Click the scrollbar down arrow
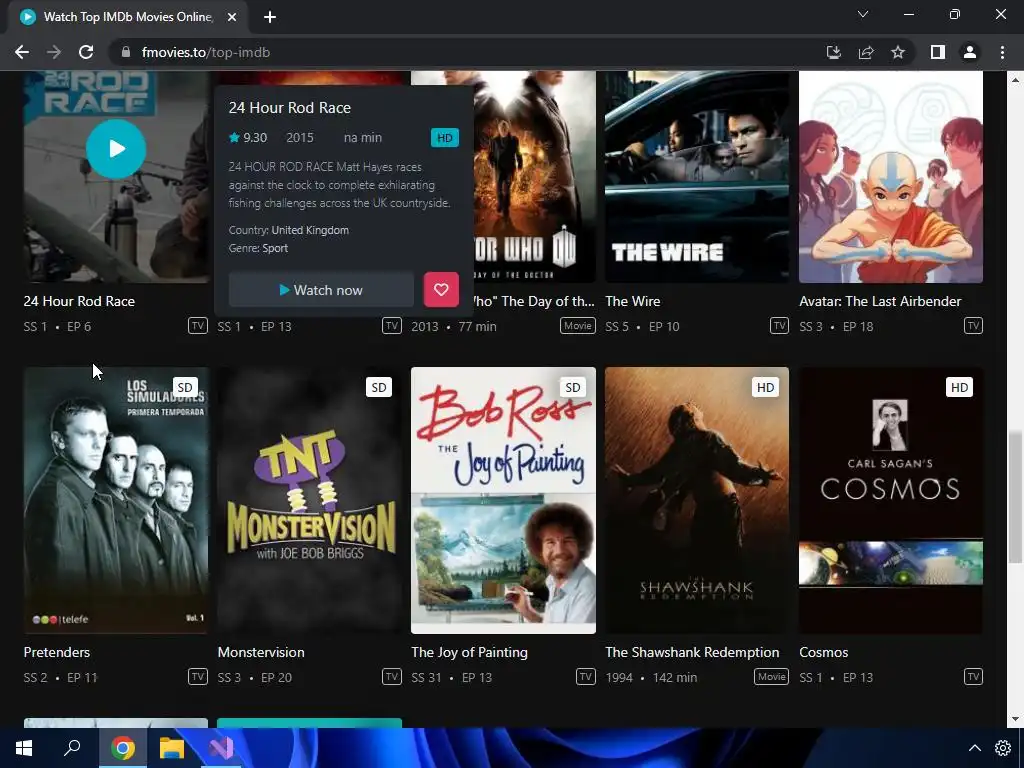1024x768 pixels. 1015,719
